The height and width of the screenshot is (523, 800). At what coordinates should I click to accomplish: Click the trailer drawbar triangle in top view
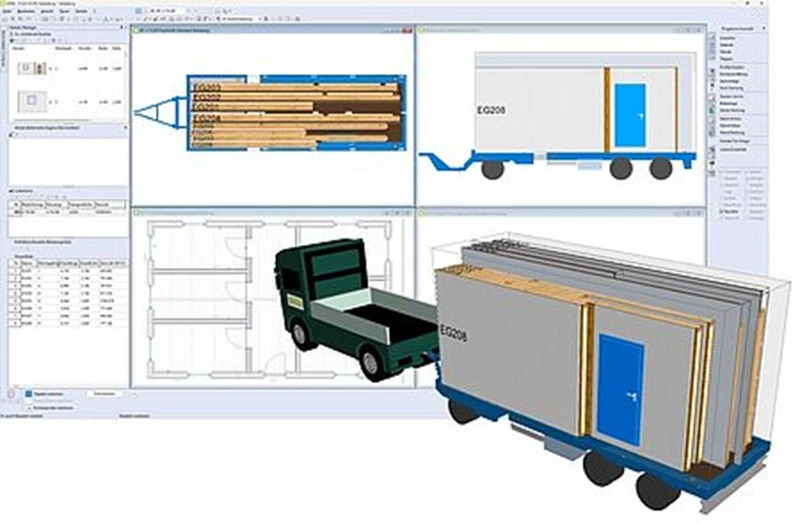pyautogui.click(x=160, y=111)
